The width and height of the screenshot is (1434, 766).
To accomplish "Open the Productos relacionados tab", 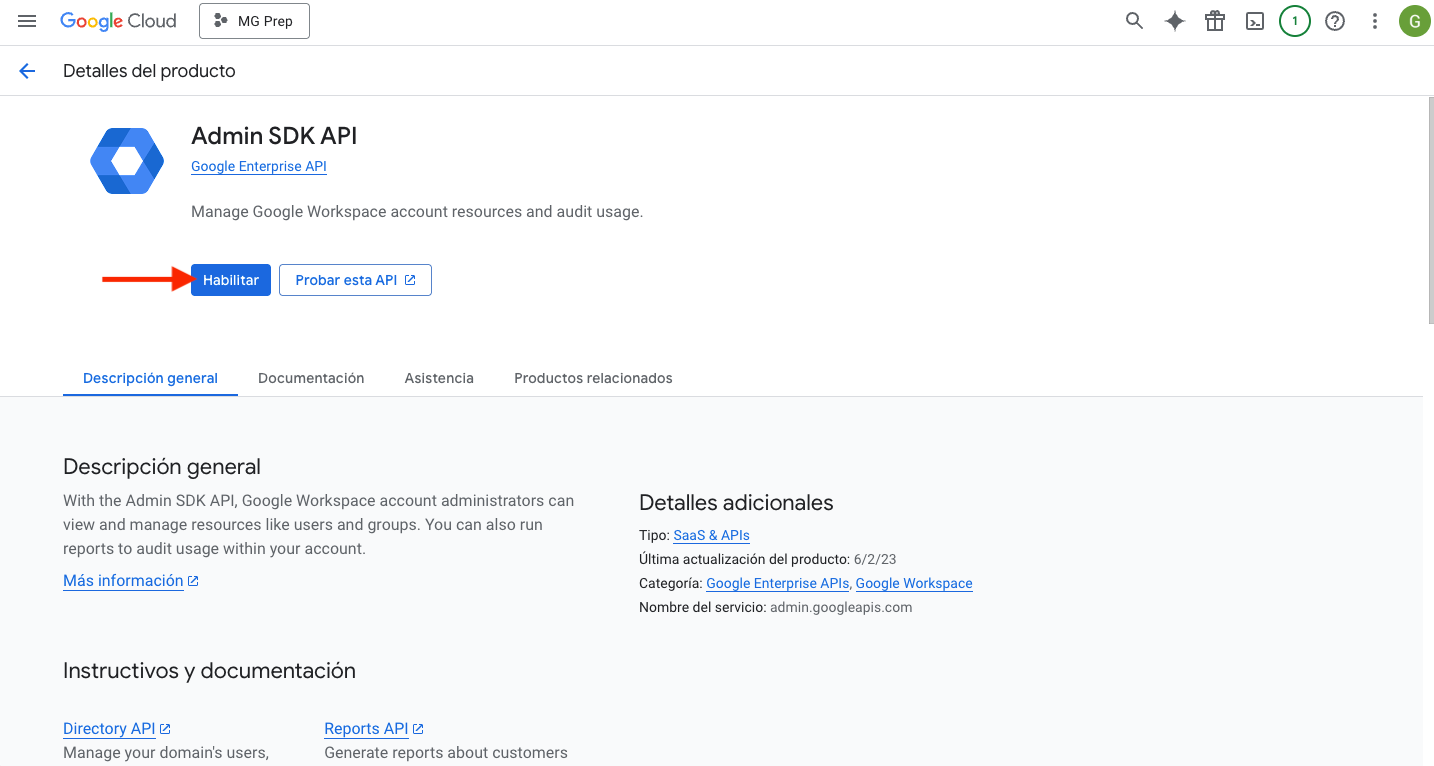I will coord(593,378).
